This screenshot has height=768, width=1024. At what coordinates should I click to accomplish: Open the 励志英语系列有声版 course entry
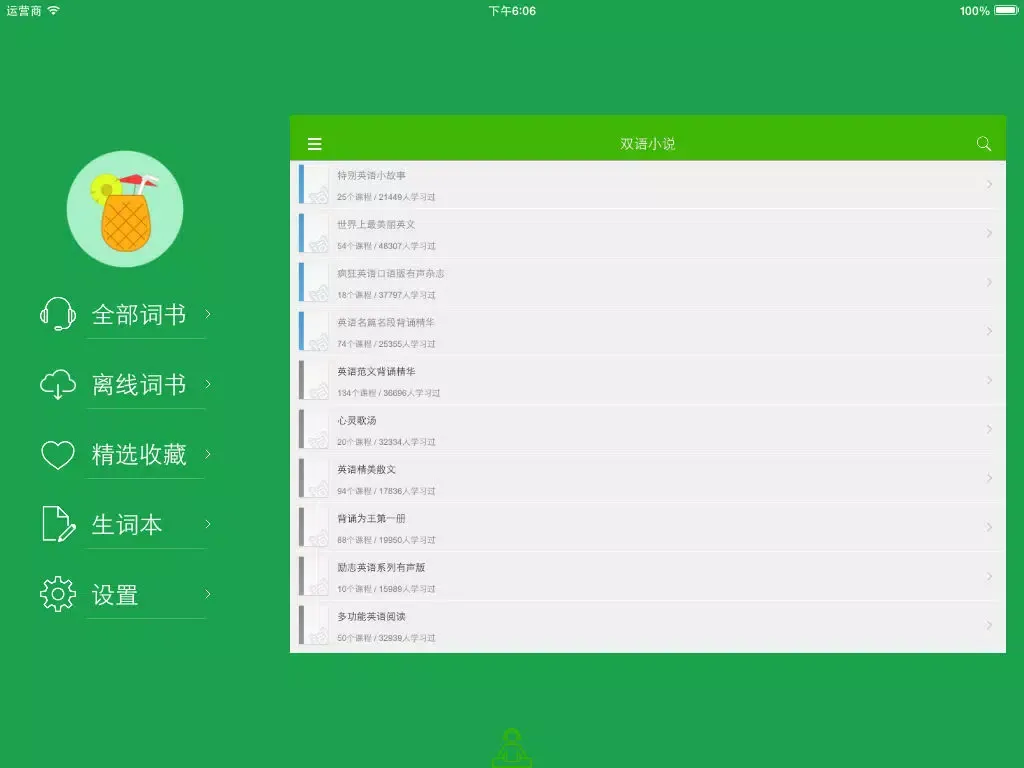650,575
